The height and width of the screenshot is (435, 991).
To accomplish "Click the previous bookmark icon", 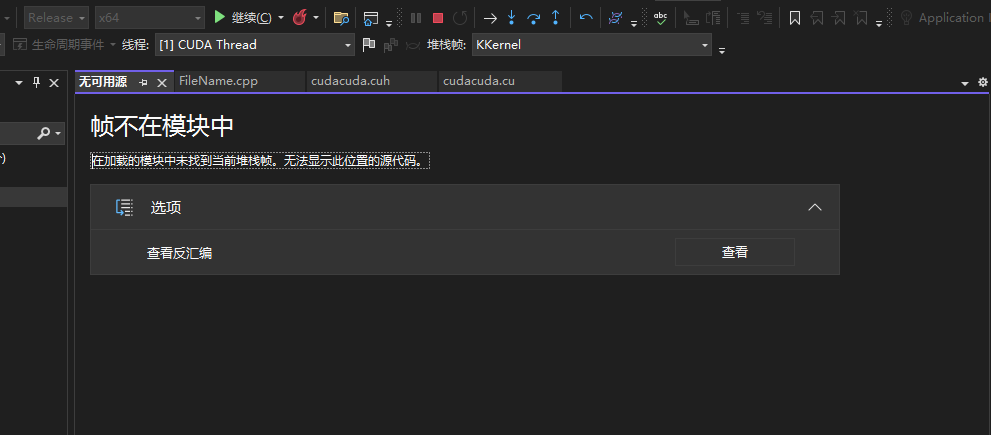I will tap(817, 18).
